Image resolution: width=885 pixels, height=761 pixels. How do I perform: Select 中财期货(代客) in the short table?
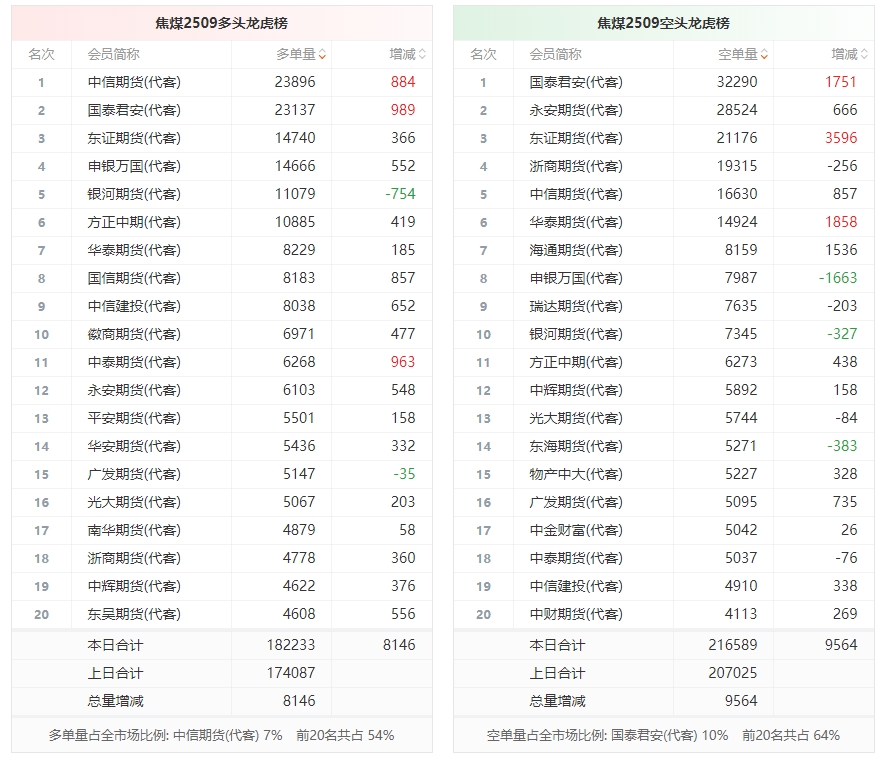[576, 614]
